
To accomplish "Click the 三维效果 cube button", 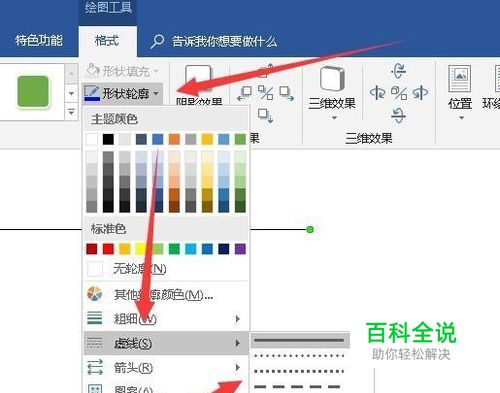I will (x=332, y=79).
